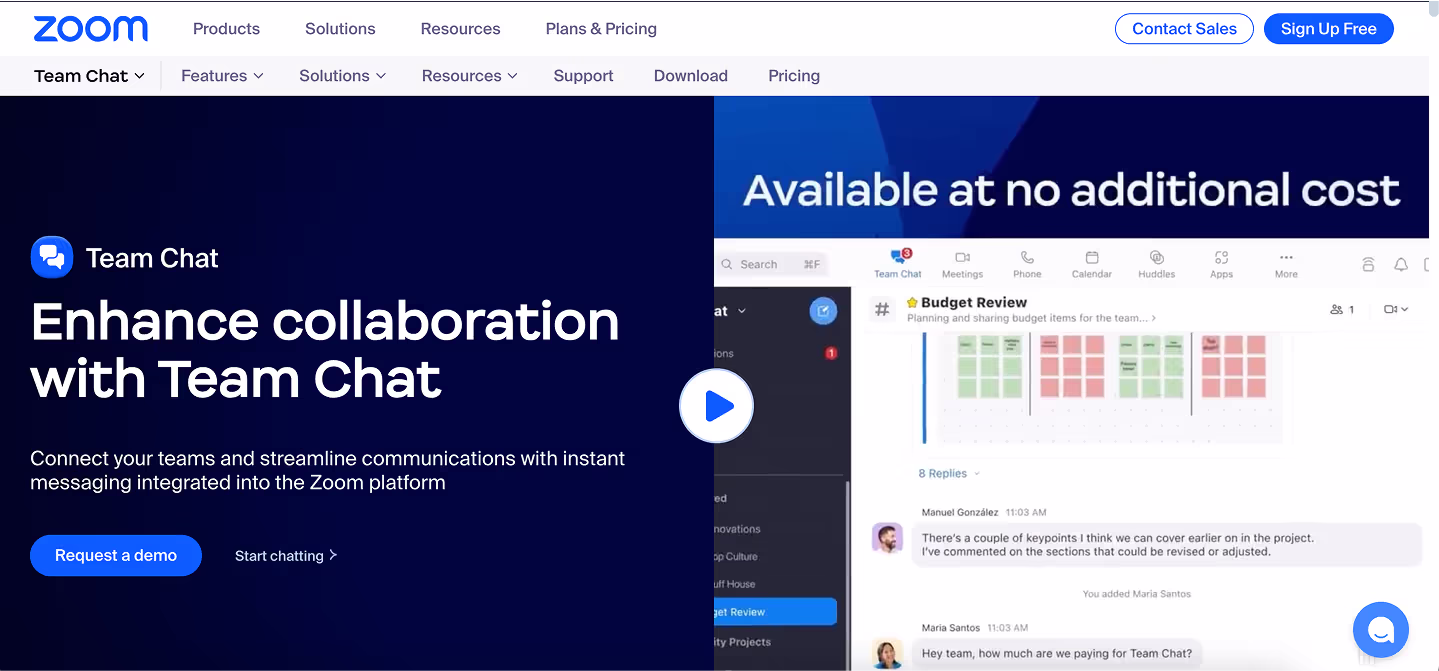
Task: Click the Contact Sales button
Action: pos(1184,29)
